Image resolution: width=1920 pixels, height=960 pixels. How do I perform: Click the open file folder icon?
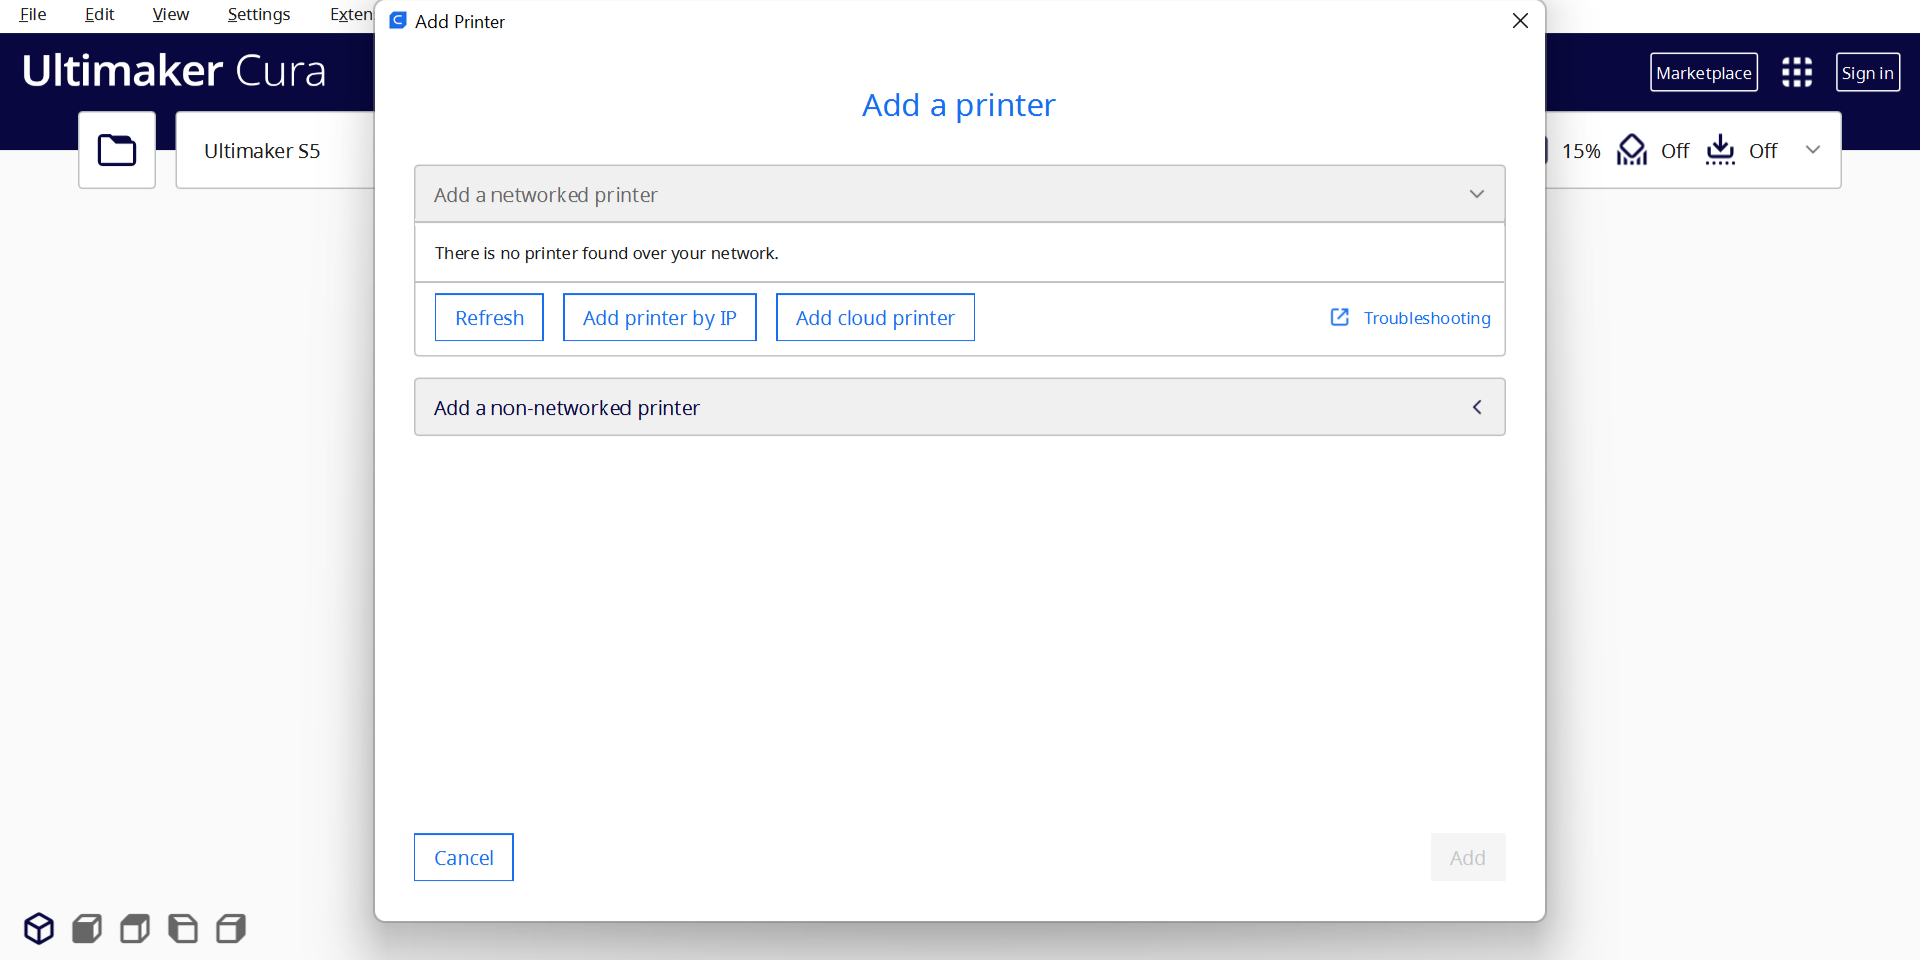(x=117, y=150)
